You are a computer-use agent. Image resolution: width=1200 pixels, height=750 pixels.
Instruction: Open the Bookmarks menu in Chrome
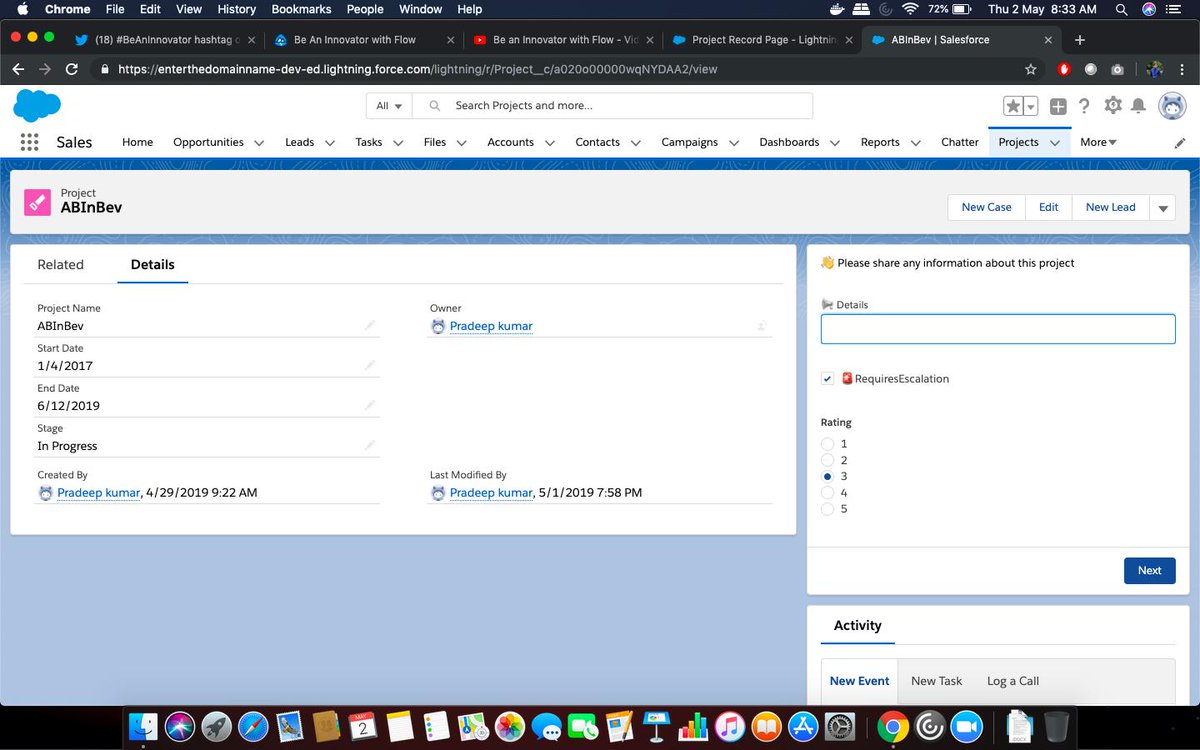pyautogui.click(x=302, y=9)
